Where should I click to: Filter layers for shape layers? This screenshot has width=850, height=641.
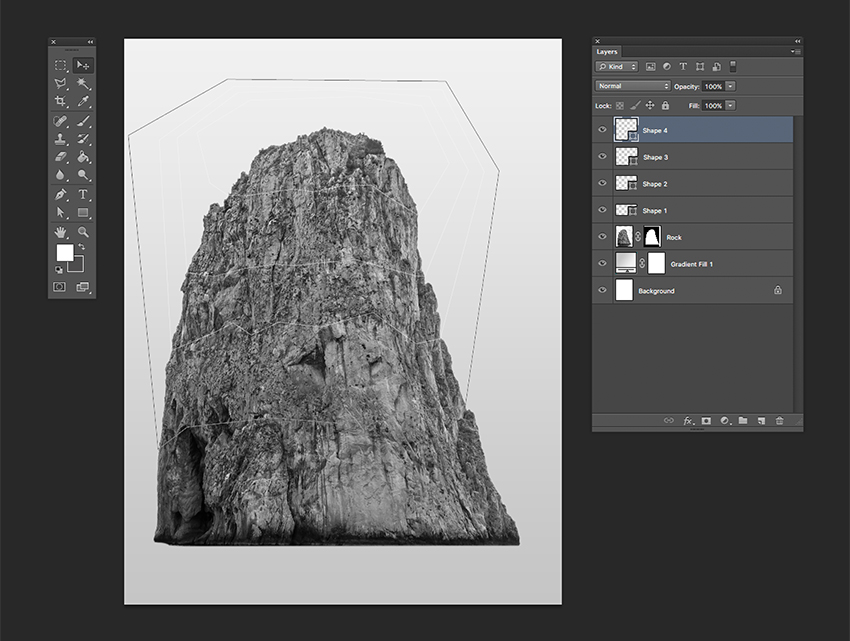[x=700, y=67]
